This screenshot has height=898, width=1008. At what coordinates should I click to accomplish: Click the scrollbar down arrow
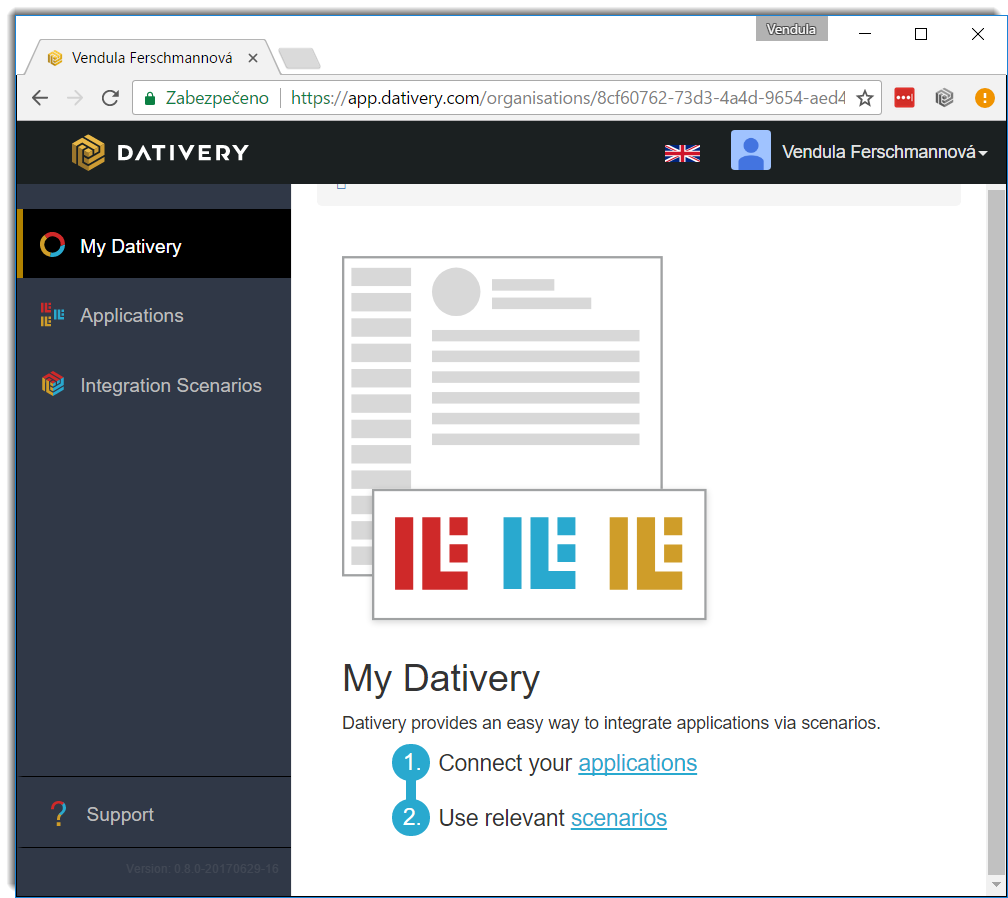click(996, 885)
